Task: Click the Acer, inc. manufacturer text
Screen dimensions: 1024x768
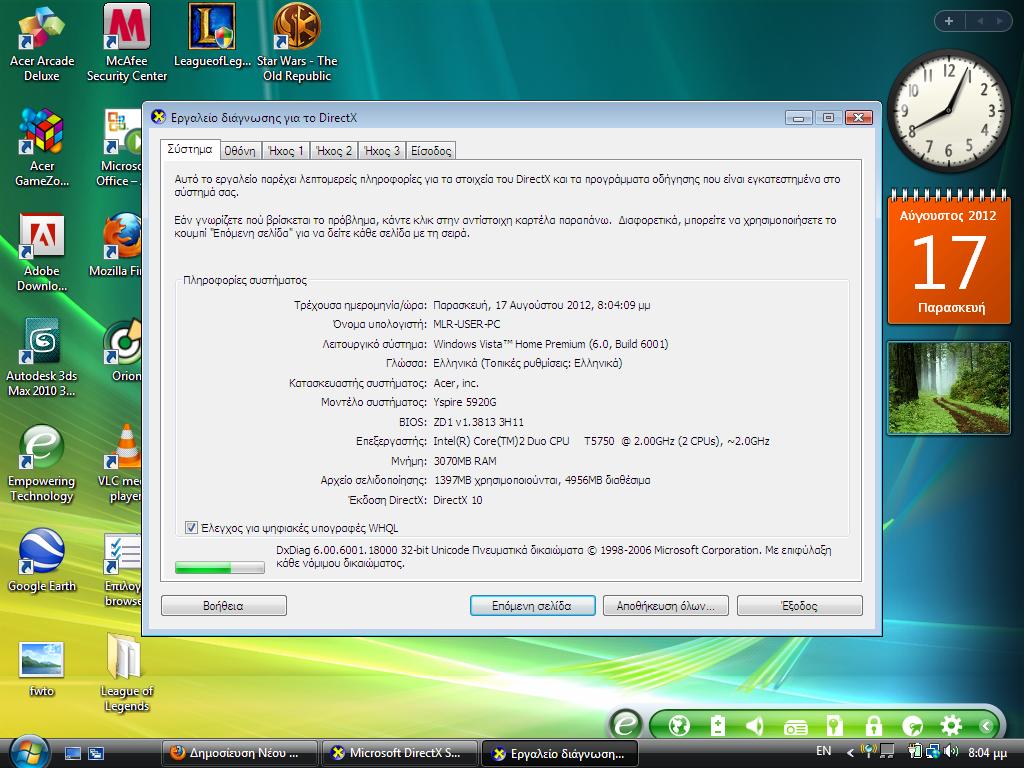Action: (456, 383)
